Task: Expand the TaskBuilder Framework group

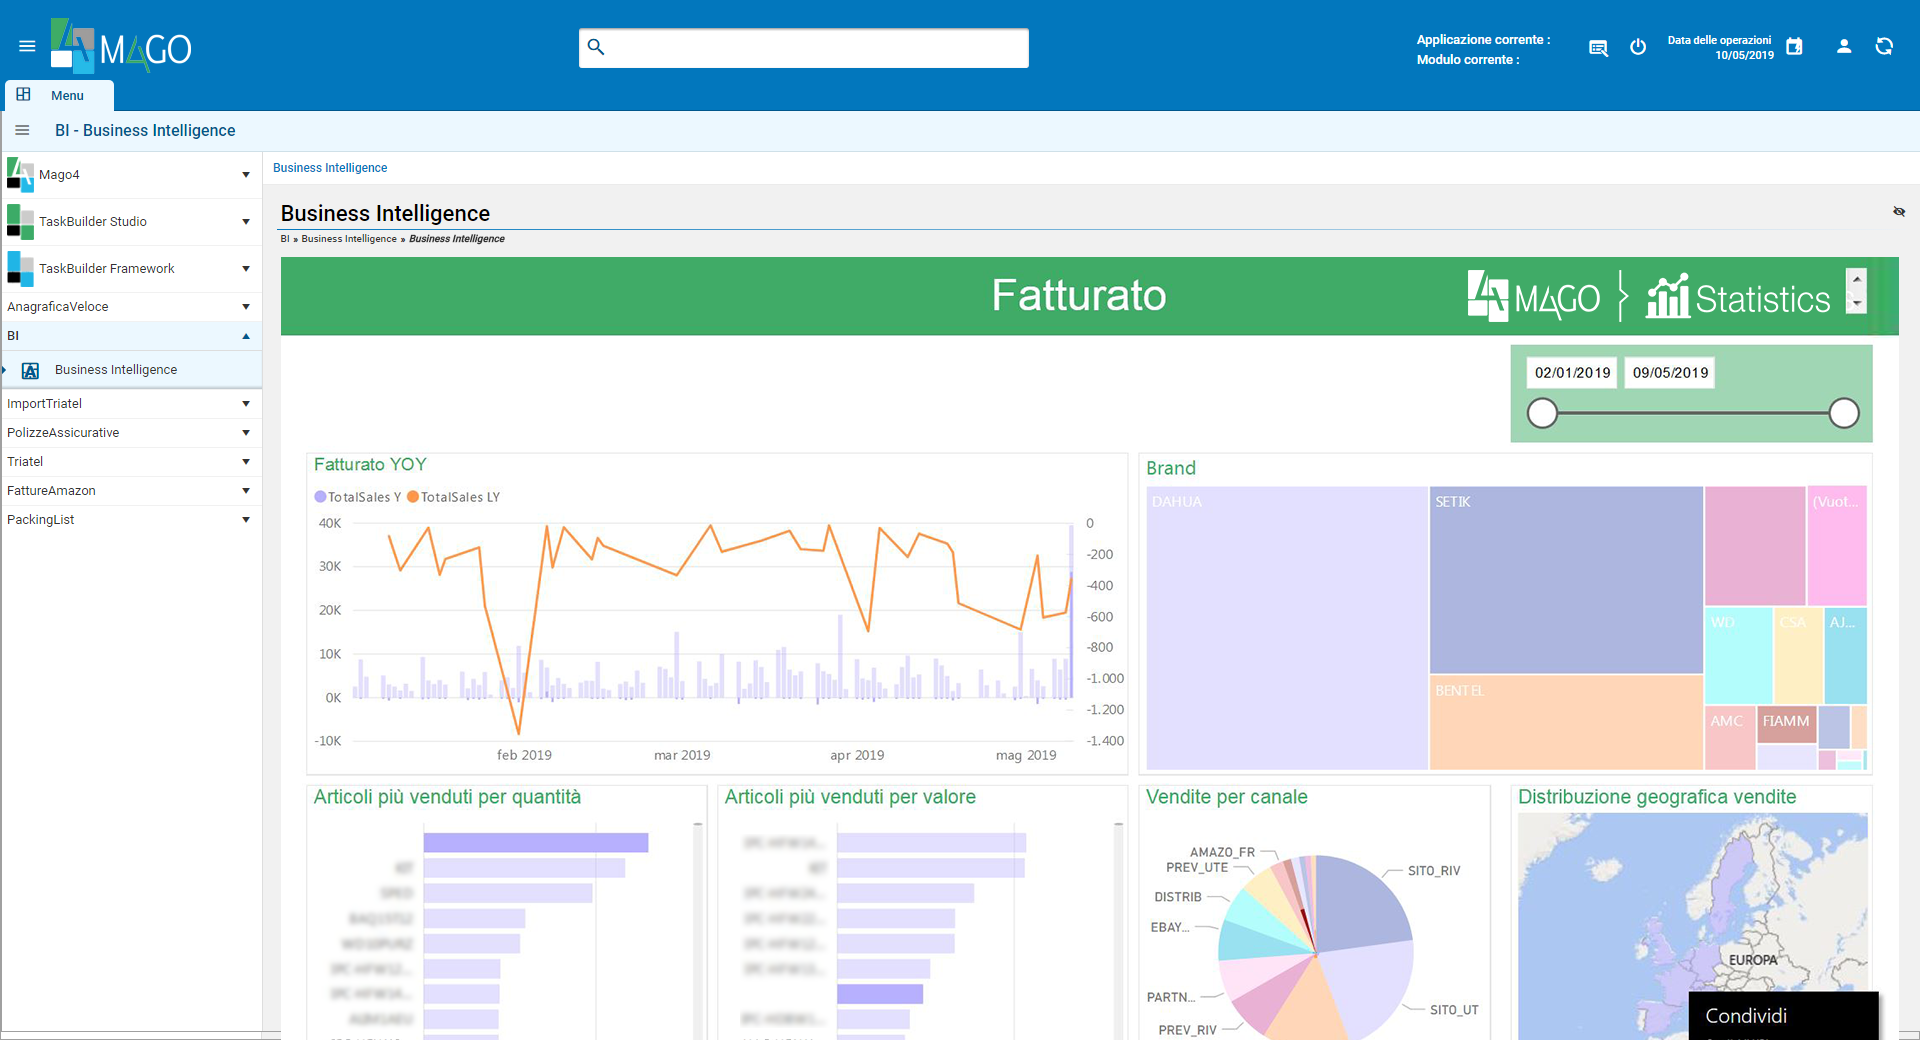Action: [246, 269]
